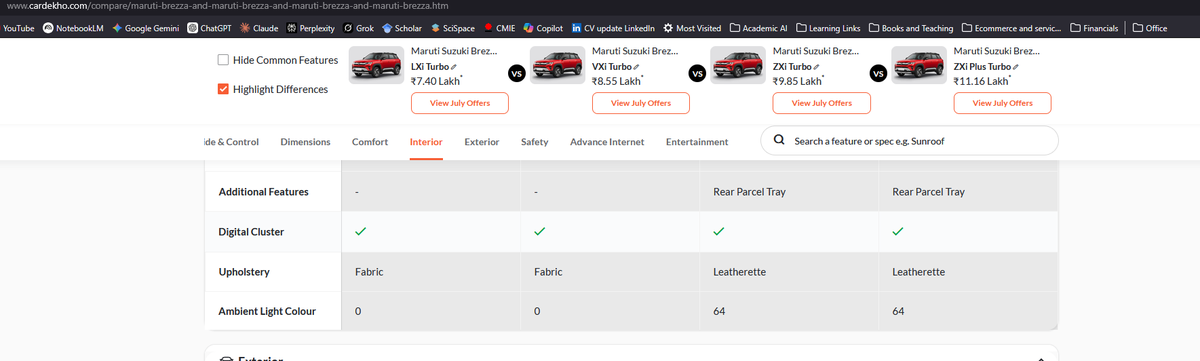Click the ₹9.85 Lakh price
Screen dimensions: 1200x361
click(798, 81)
